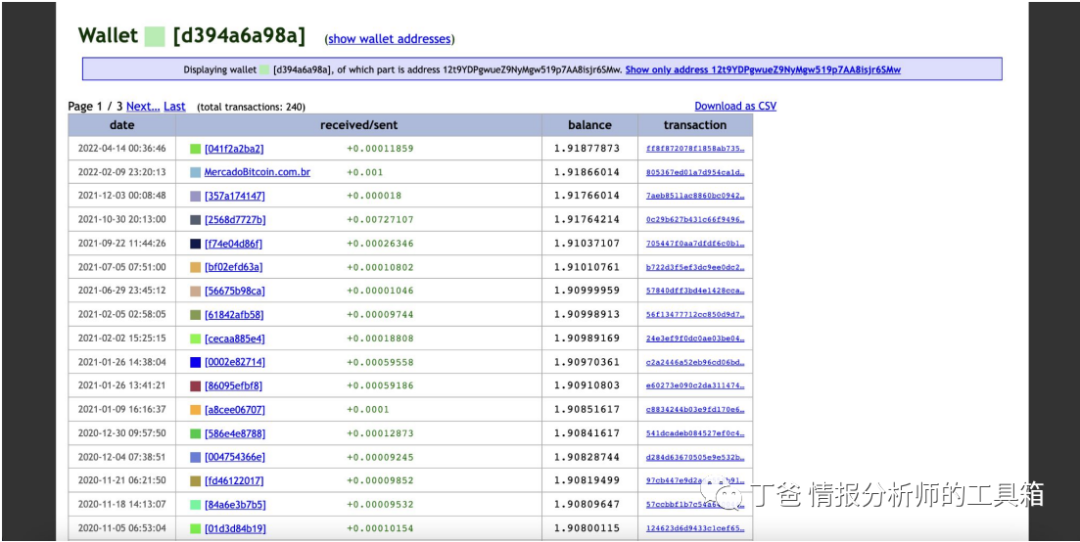Image resolution: width=1080 pixels, height=542 pixels.
Task: Select the balance 1.90851617
Action: pyautogui.click(x=587, y=410)
